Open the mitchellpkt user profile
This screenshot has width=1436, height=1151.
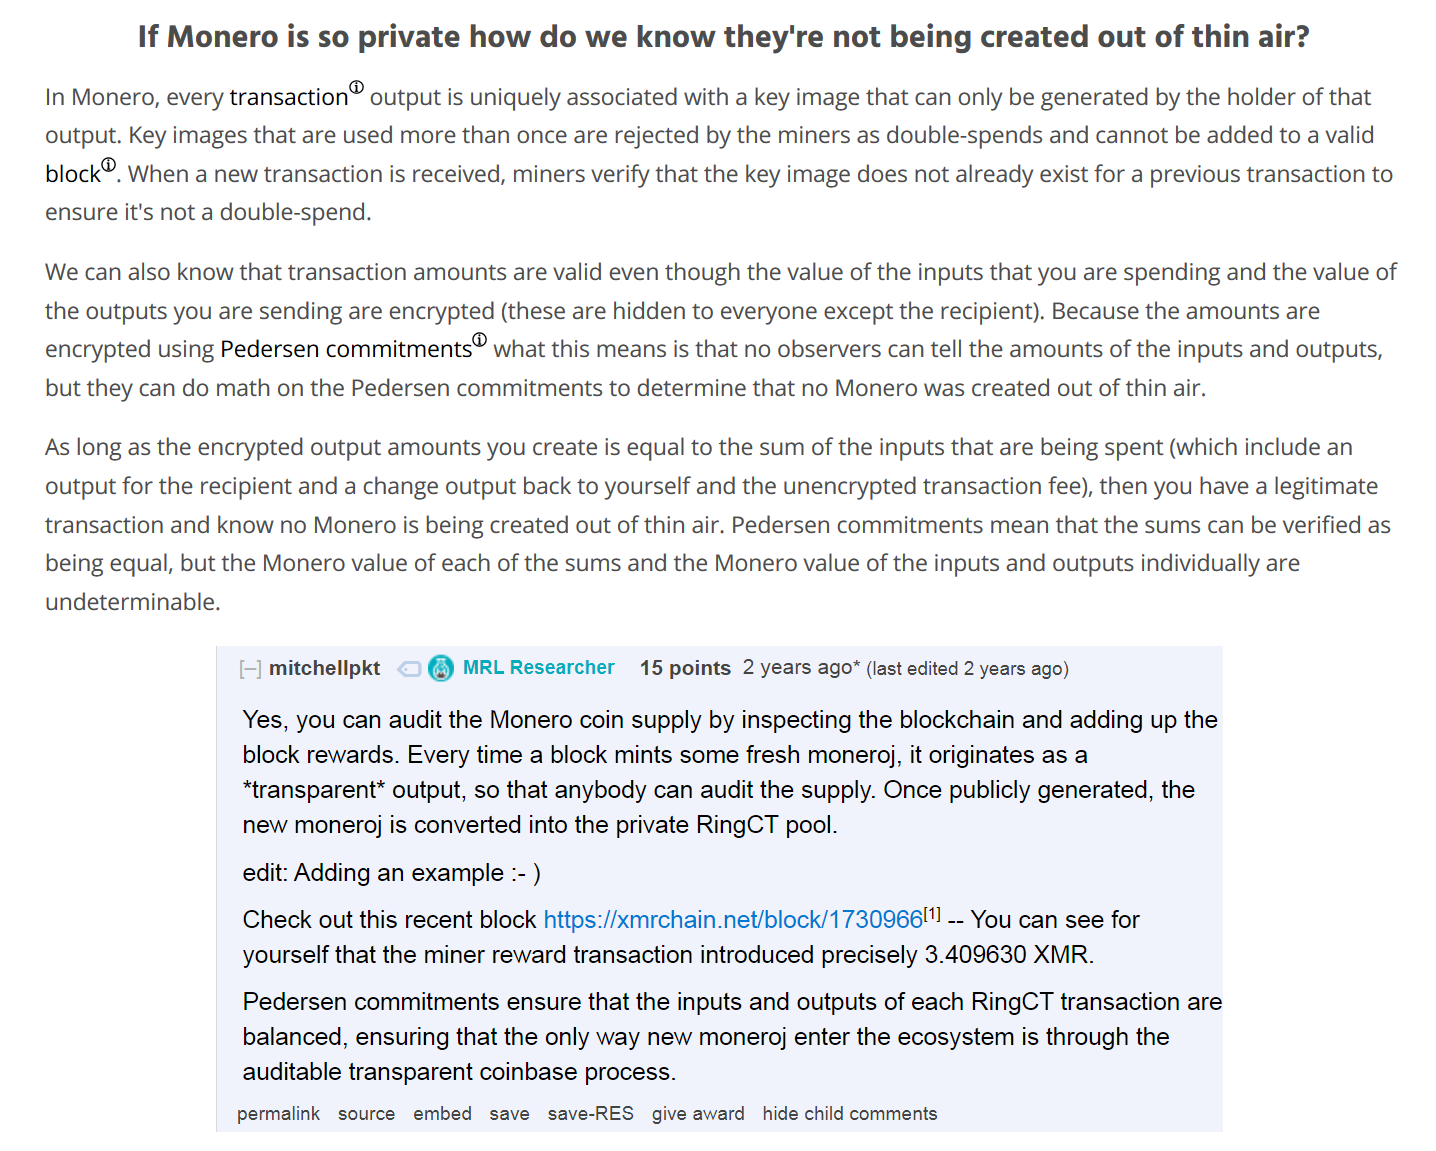[x=324, y=668]
